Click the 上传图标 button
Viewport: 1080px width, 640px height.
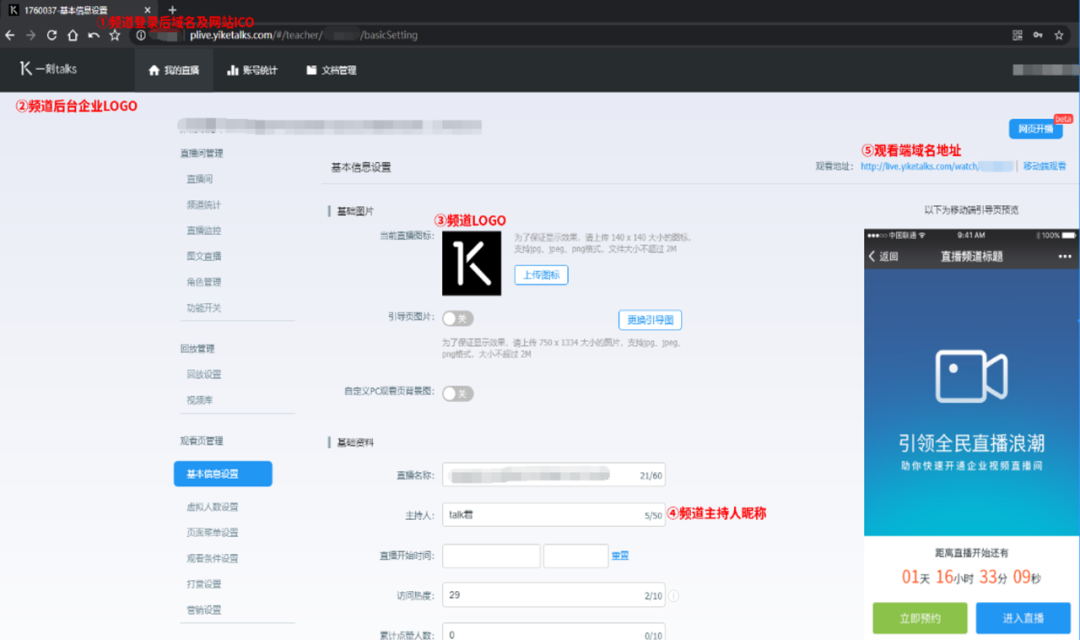click(x=541, y=275)
